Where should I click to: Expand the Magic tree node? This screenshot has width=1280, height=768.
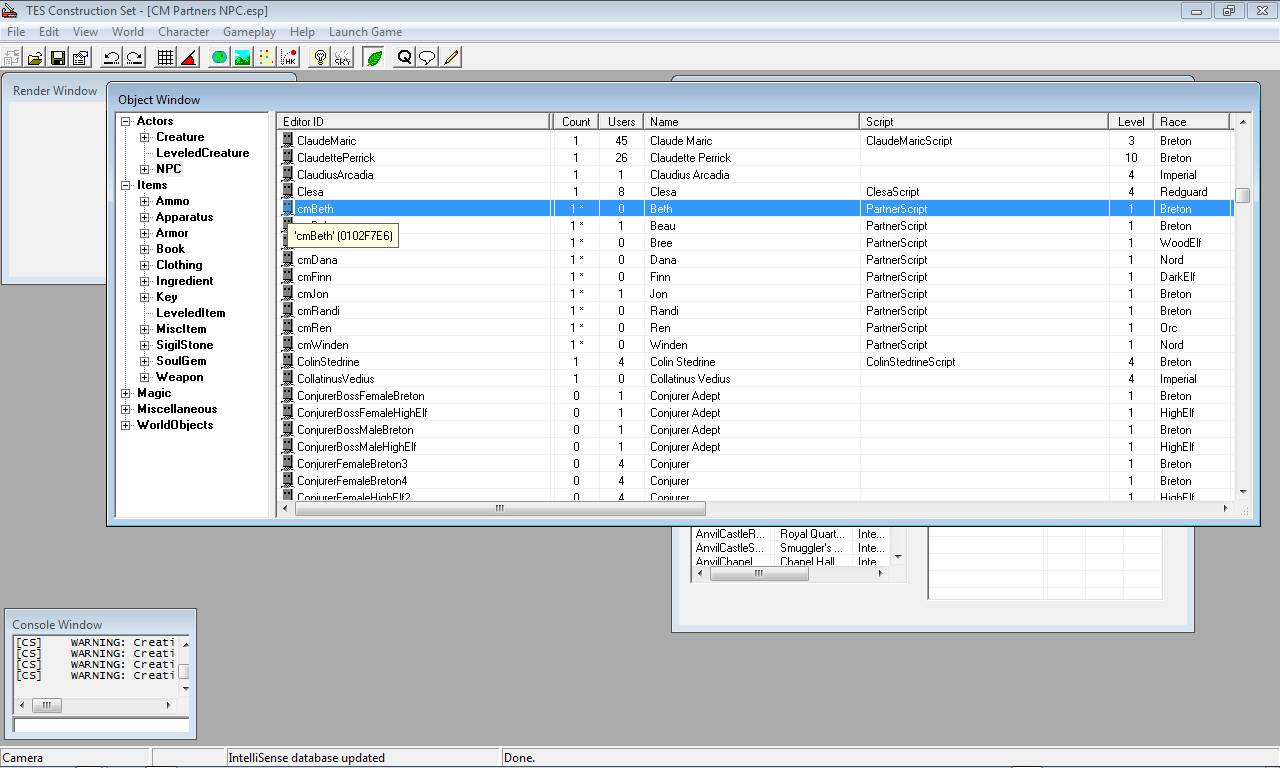[x=127, y=393]
